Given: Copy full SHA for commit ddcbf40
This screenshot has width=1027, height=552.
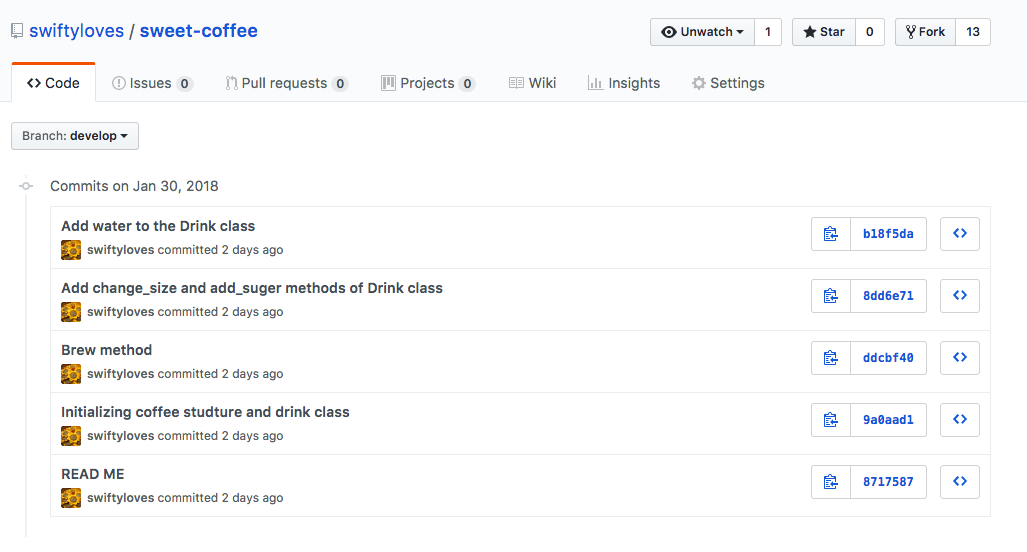Looking at the screenshot, I should tap(831, 358).
